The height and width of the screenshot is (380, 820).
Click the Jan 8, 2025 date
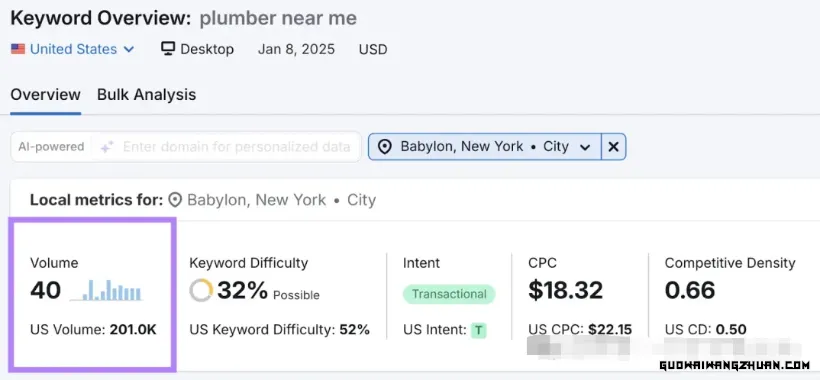(296, 49)
